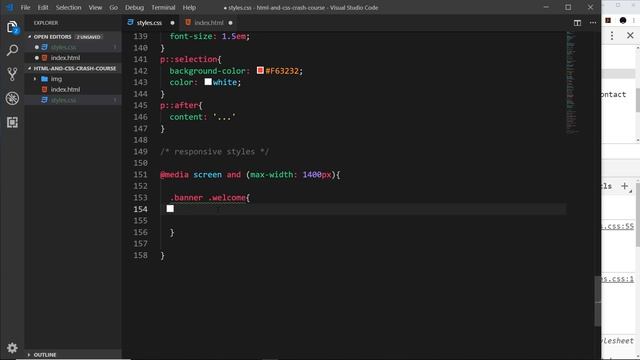Click the VS Code logo in title bar
640x360 pixels.
tap(10, 7)
